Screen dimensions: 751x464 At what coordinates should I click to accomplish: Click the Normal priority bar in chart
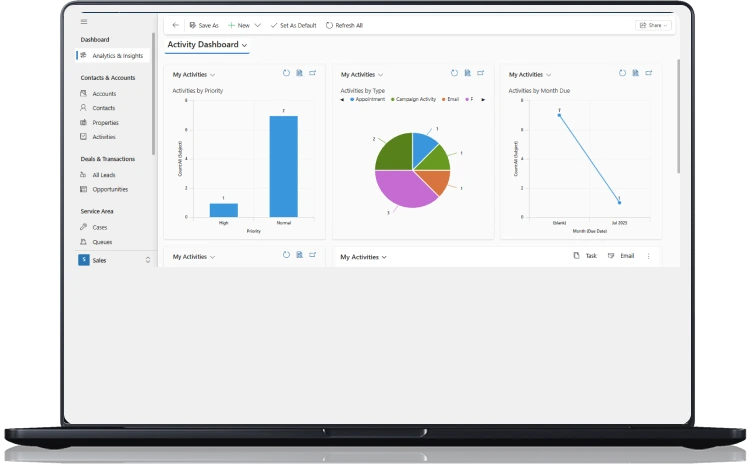pyautogui.click(x=283, y=166)
